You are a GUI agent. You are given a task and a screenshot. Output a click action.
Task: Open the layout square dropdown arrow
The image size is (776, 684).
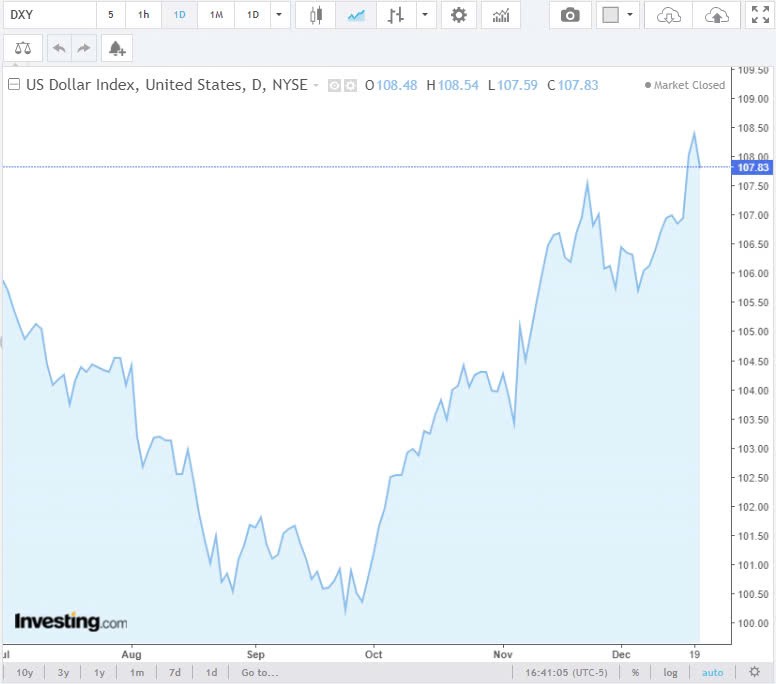click(x=630, y=15)
